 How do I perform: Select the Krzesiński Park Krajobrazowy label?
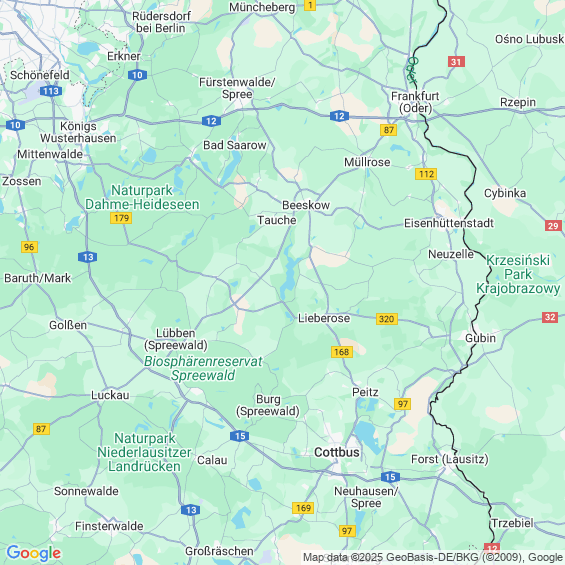pyautogui.click(x=518, y=274)
